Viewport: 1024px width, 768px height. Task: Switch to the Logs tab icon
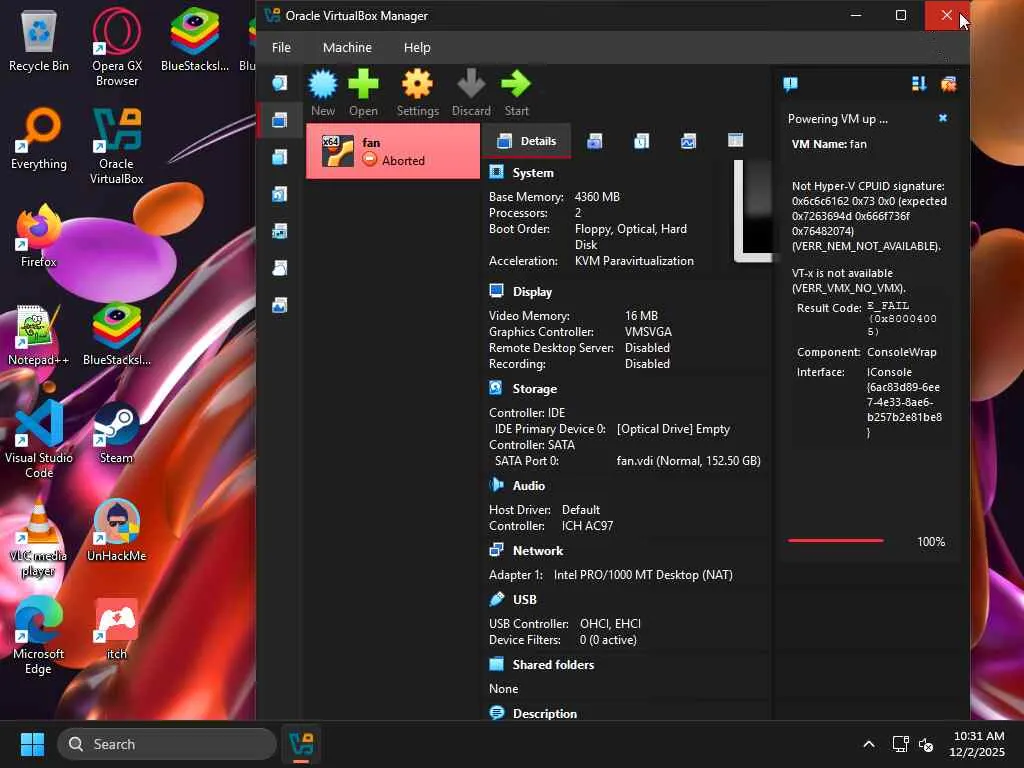click(641, 141)
